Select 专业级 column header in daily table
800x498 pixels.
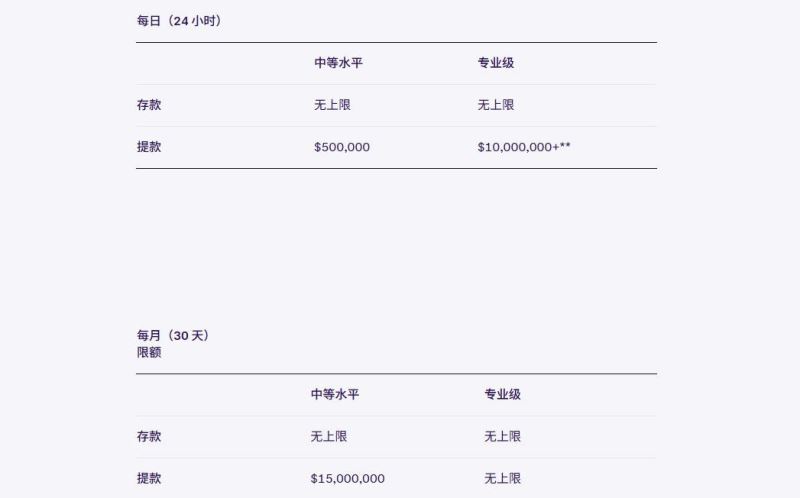point(495,63)
